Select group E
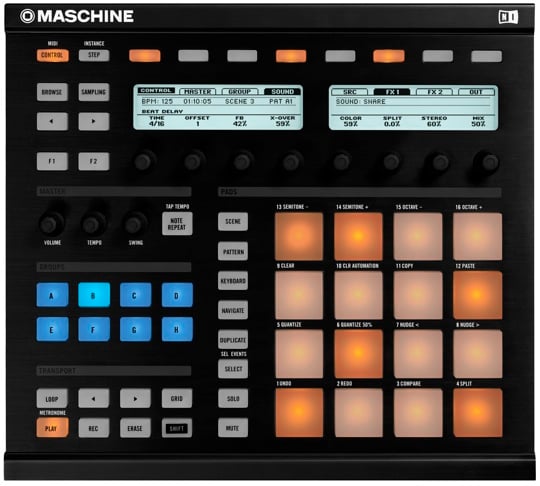The width and height of the screenshot is (540, 486). click(x=52, y=330)
